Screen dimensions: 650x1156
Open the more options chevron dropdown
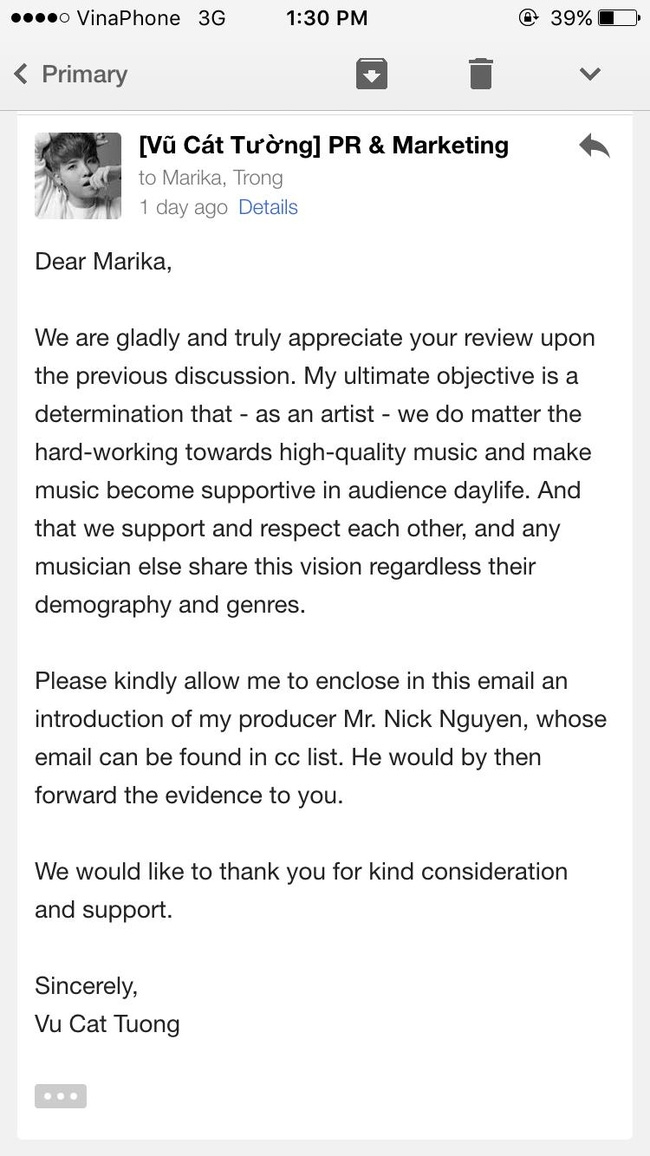tap(590, 74)
